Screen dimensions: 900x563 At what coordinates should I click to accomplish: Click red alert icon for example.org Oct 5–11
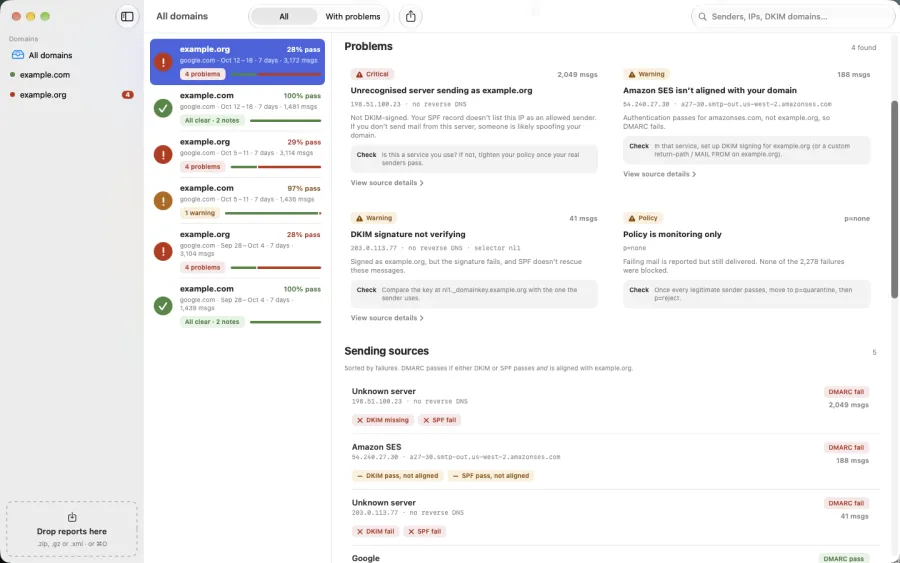coord(163,154)
